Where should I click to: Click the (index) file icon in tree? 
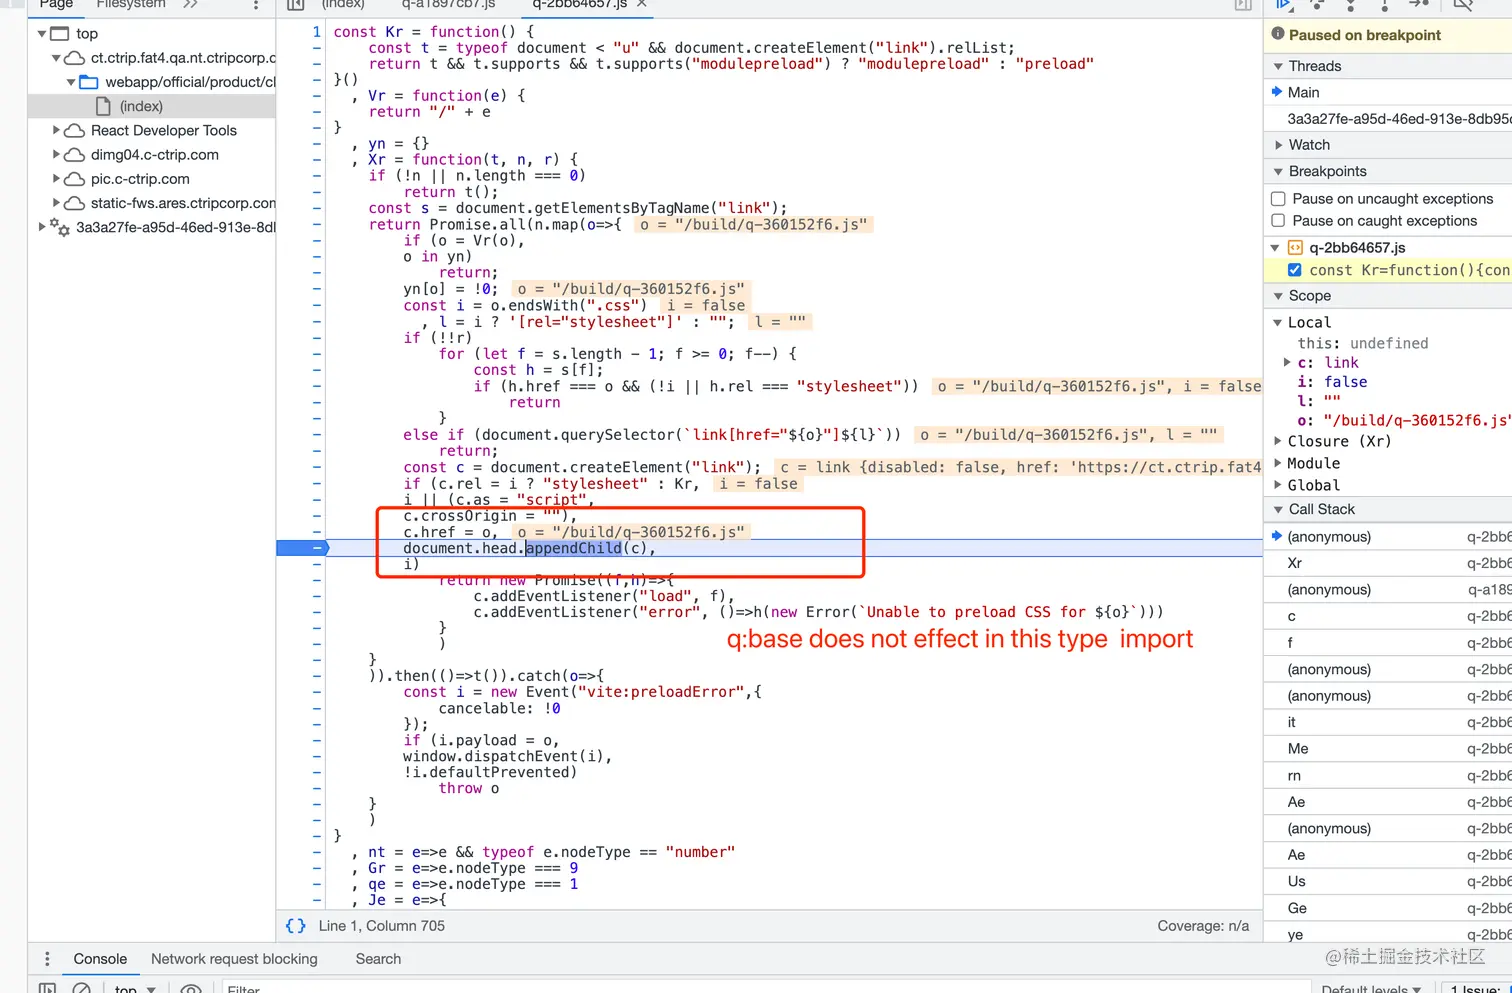click(103, 106)
